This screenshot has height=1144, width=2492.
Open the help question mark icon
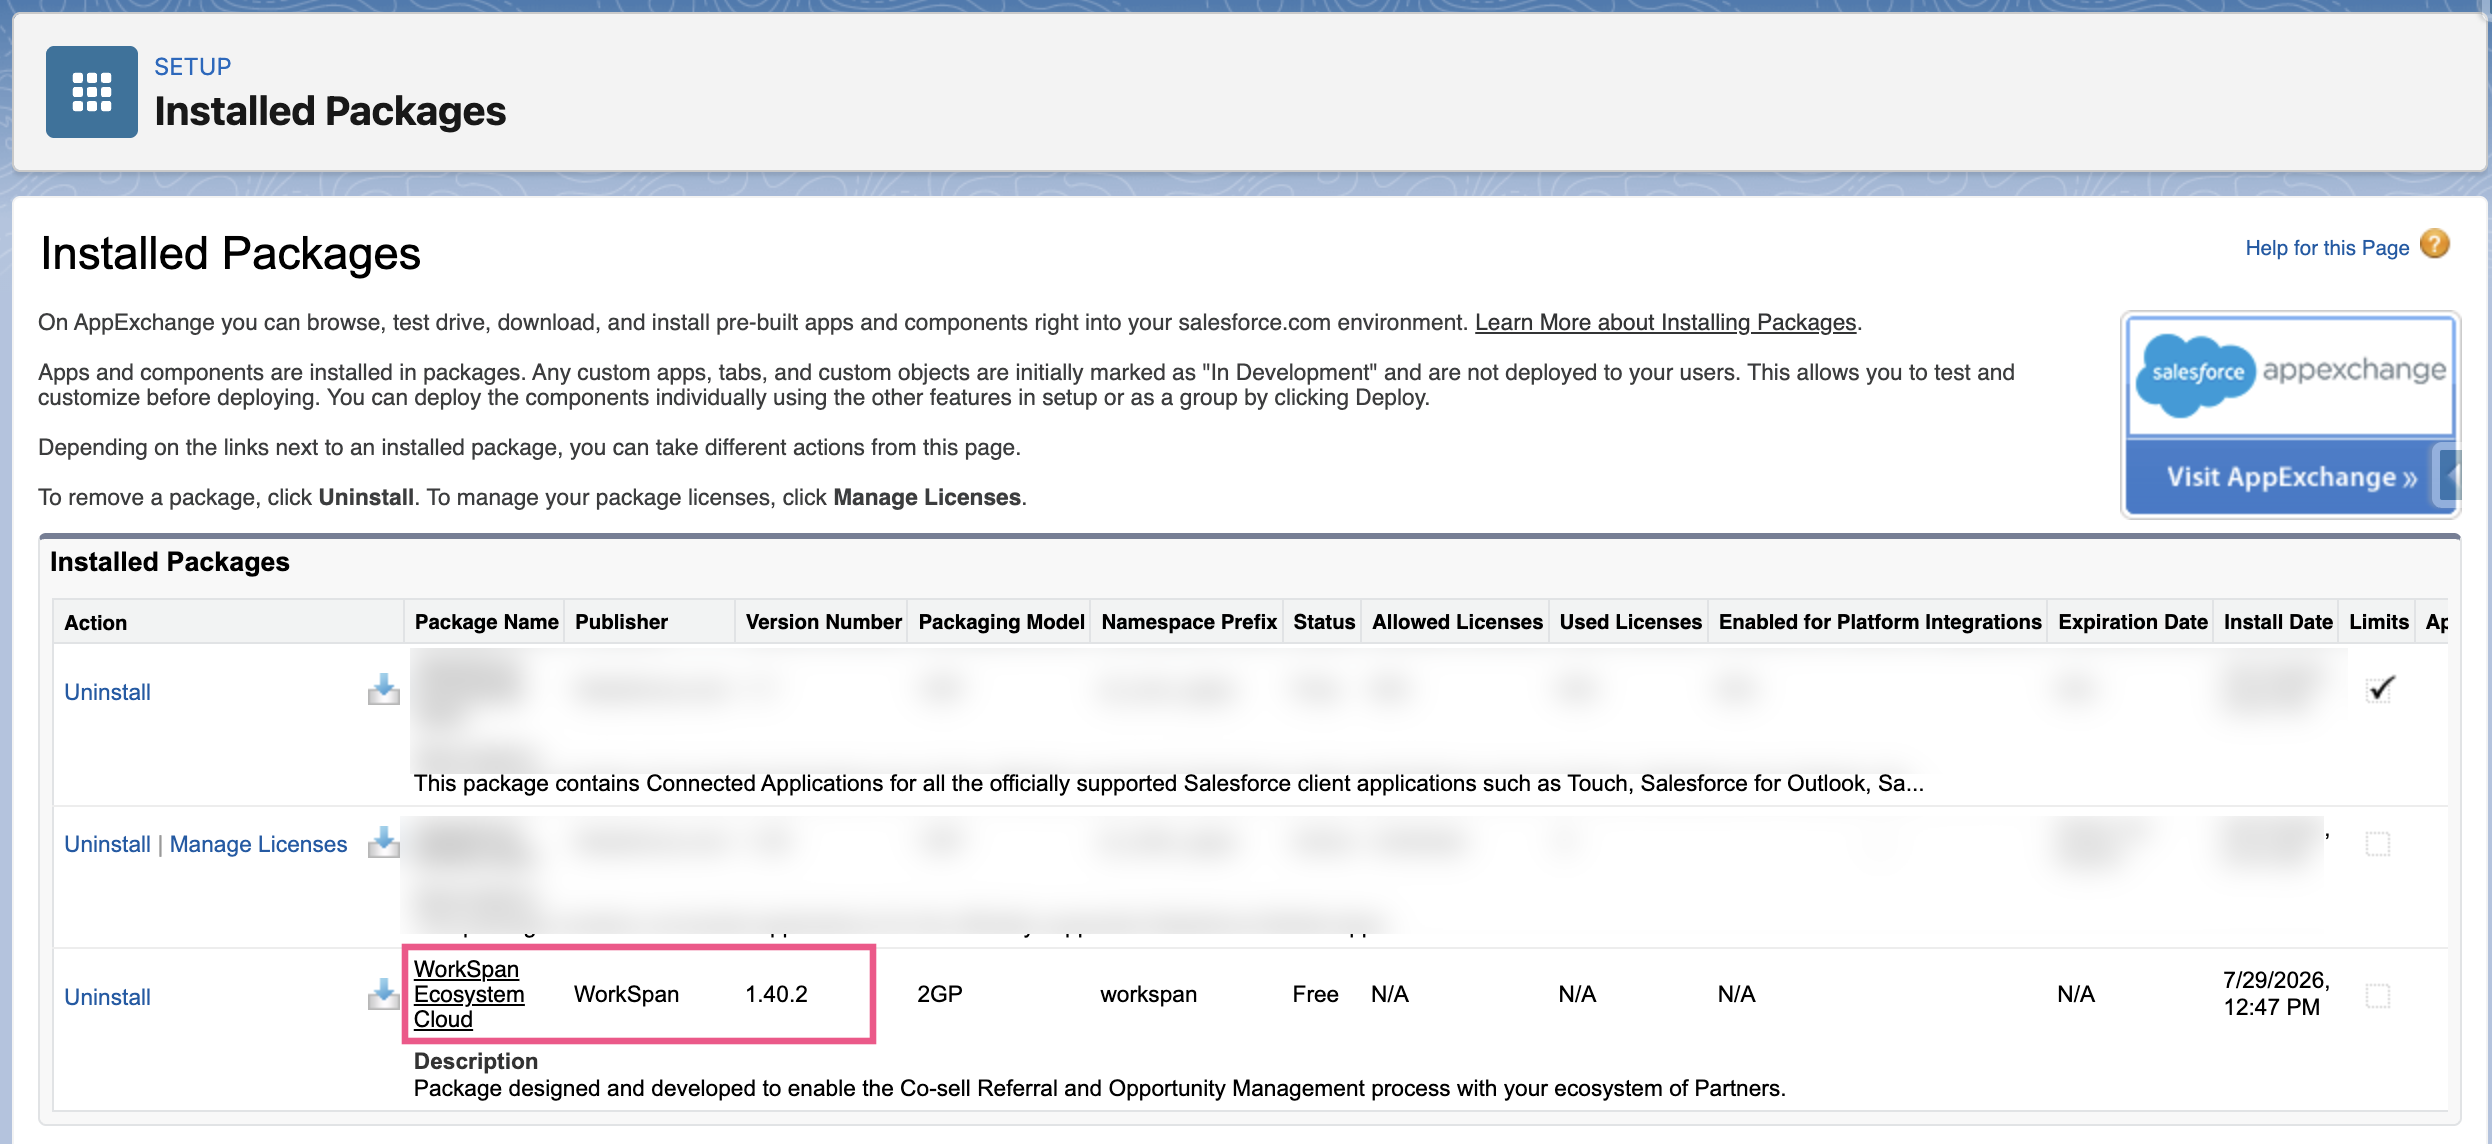pyautogui.click(x=2435, y=244)
